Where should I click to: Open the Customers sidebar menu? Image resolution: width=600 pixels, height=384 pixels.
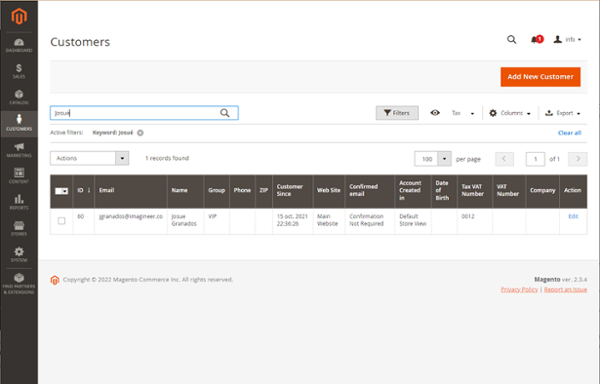pyautogui.click(x=19, y=124)
